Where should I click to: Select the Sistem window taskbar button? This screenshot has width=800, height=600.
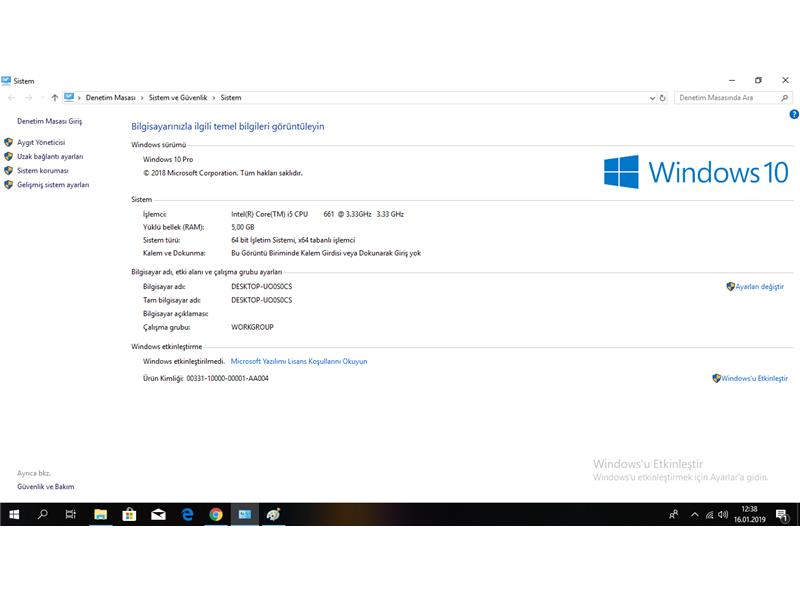[245, 514]
